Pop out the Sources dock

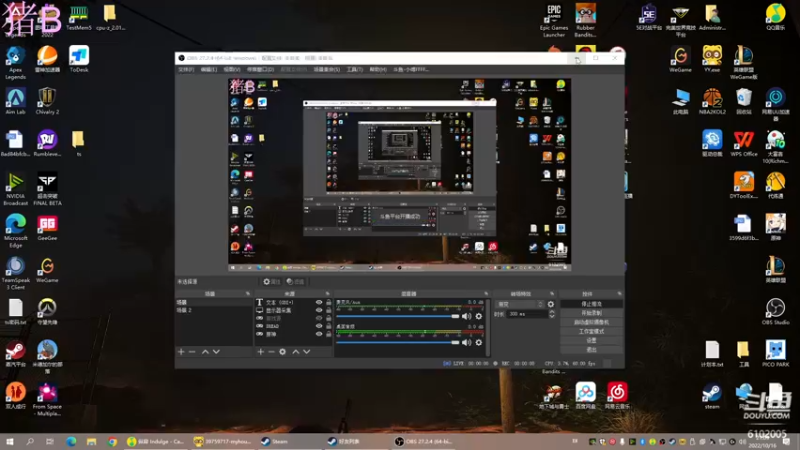[x=328, y=294]
